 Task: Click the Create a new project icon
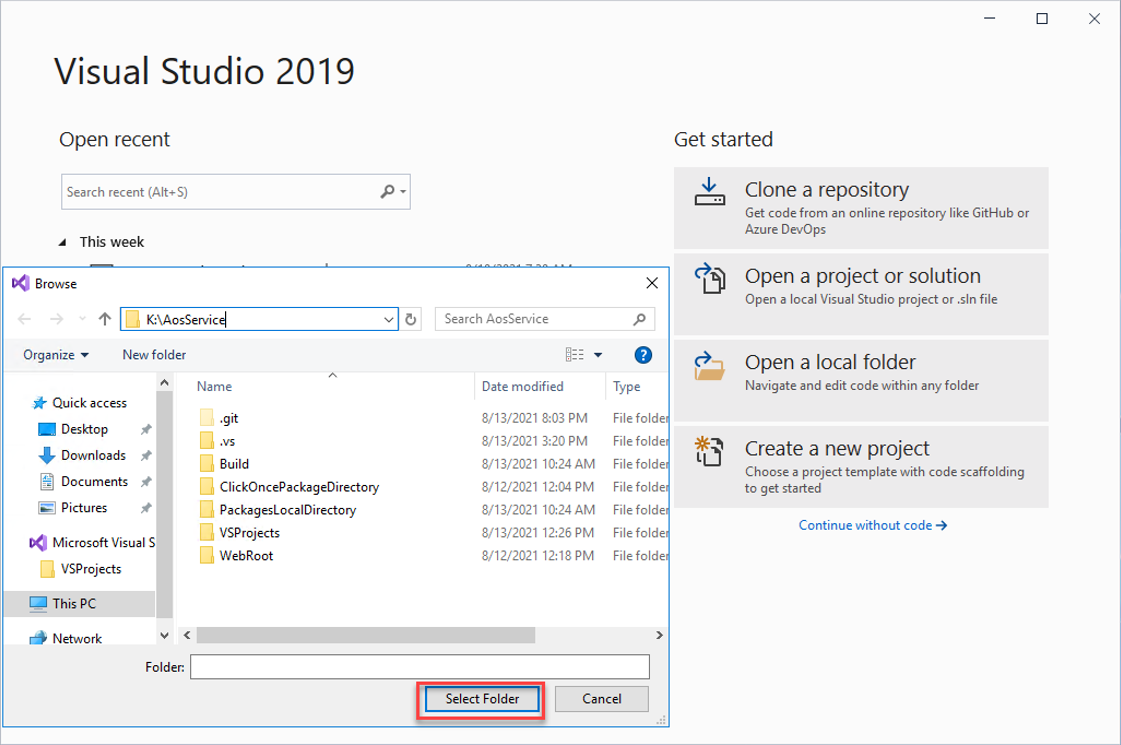click(x=709, y=451)
